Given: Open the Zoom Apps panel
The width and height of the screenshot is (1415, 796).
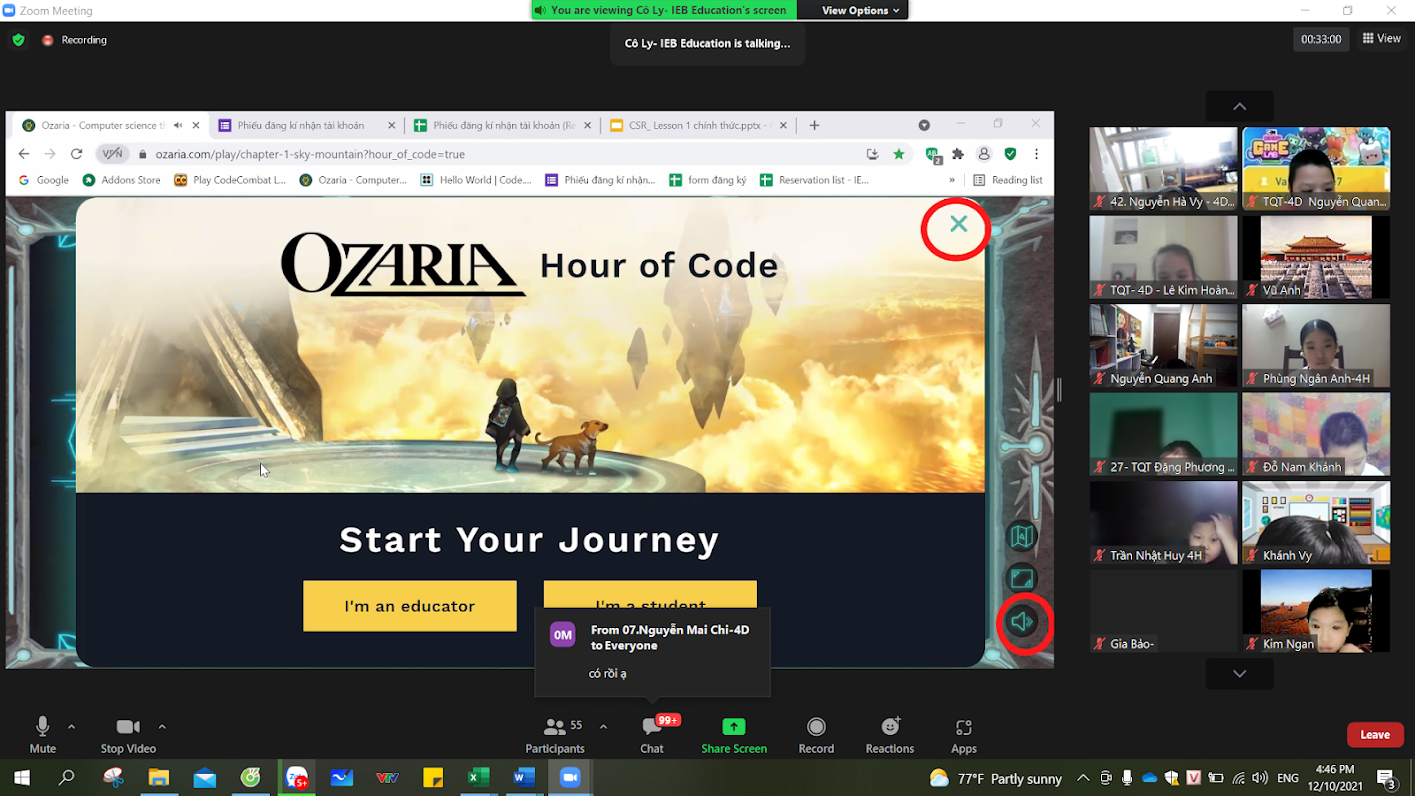Looking at the screenshot, I should [x=963, y=735].
